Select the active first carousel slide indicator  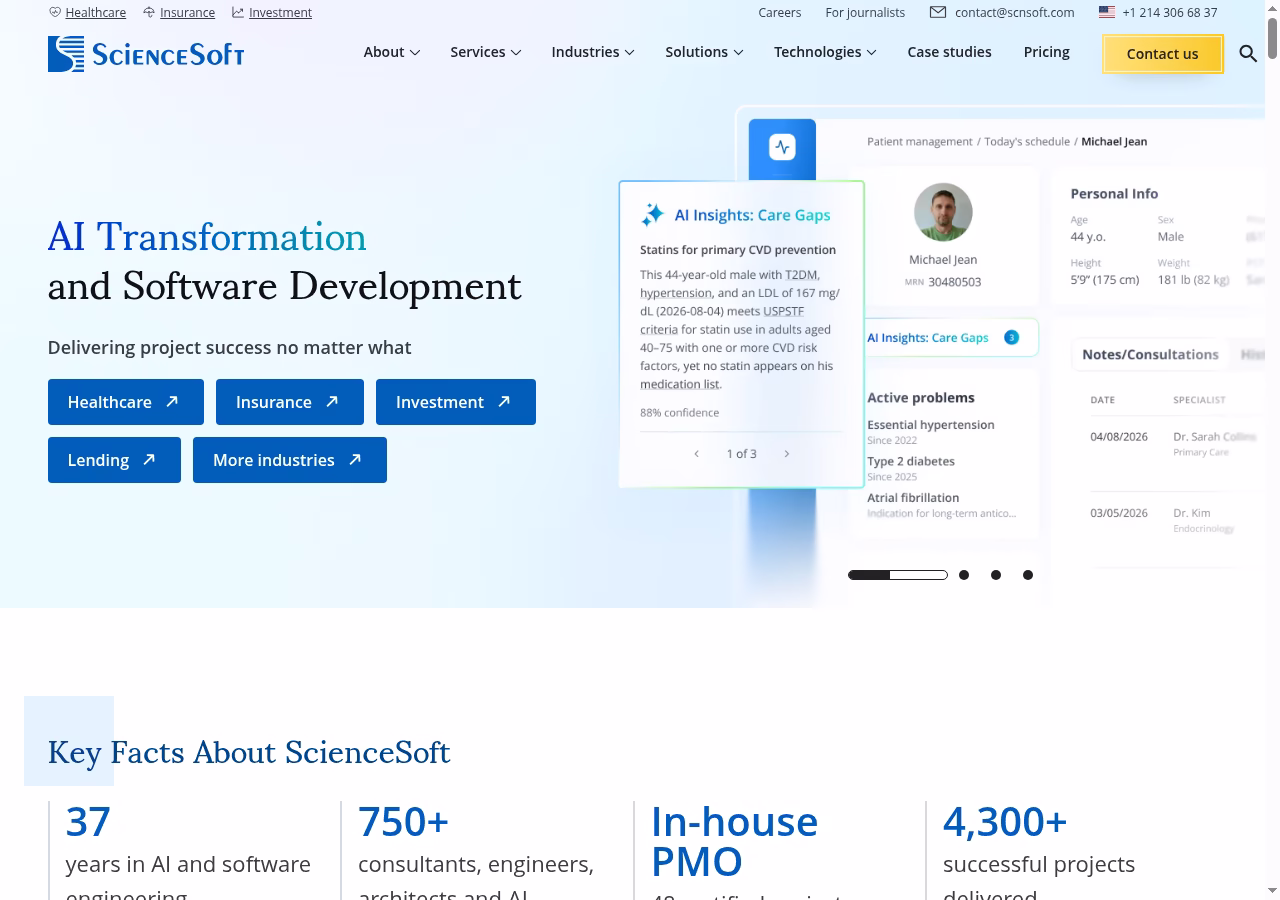(898, 575)
